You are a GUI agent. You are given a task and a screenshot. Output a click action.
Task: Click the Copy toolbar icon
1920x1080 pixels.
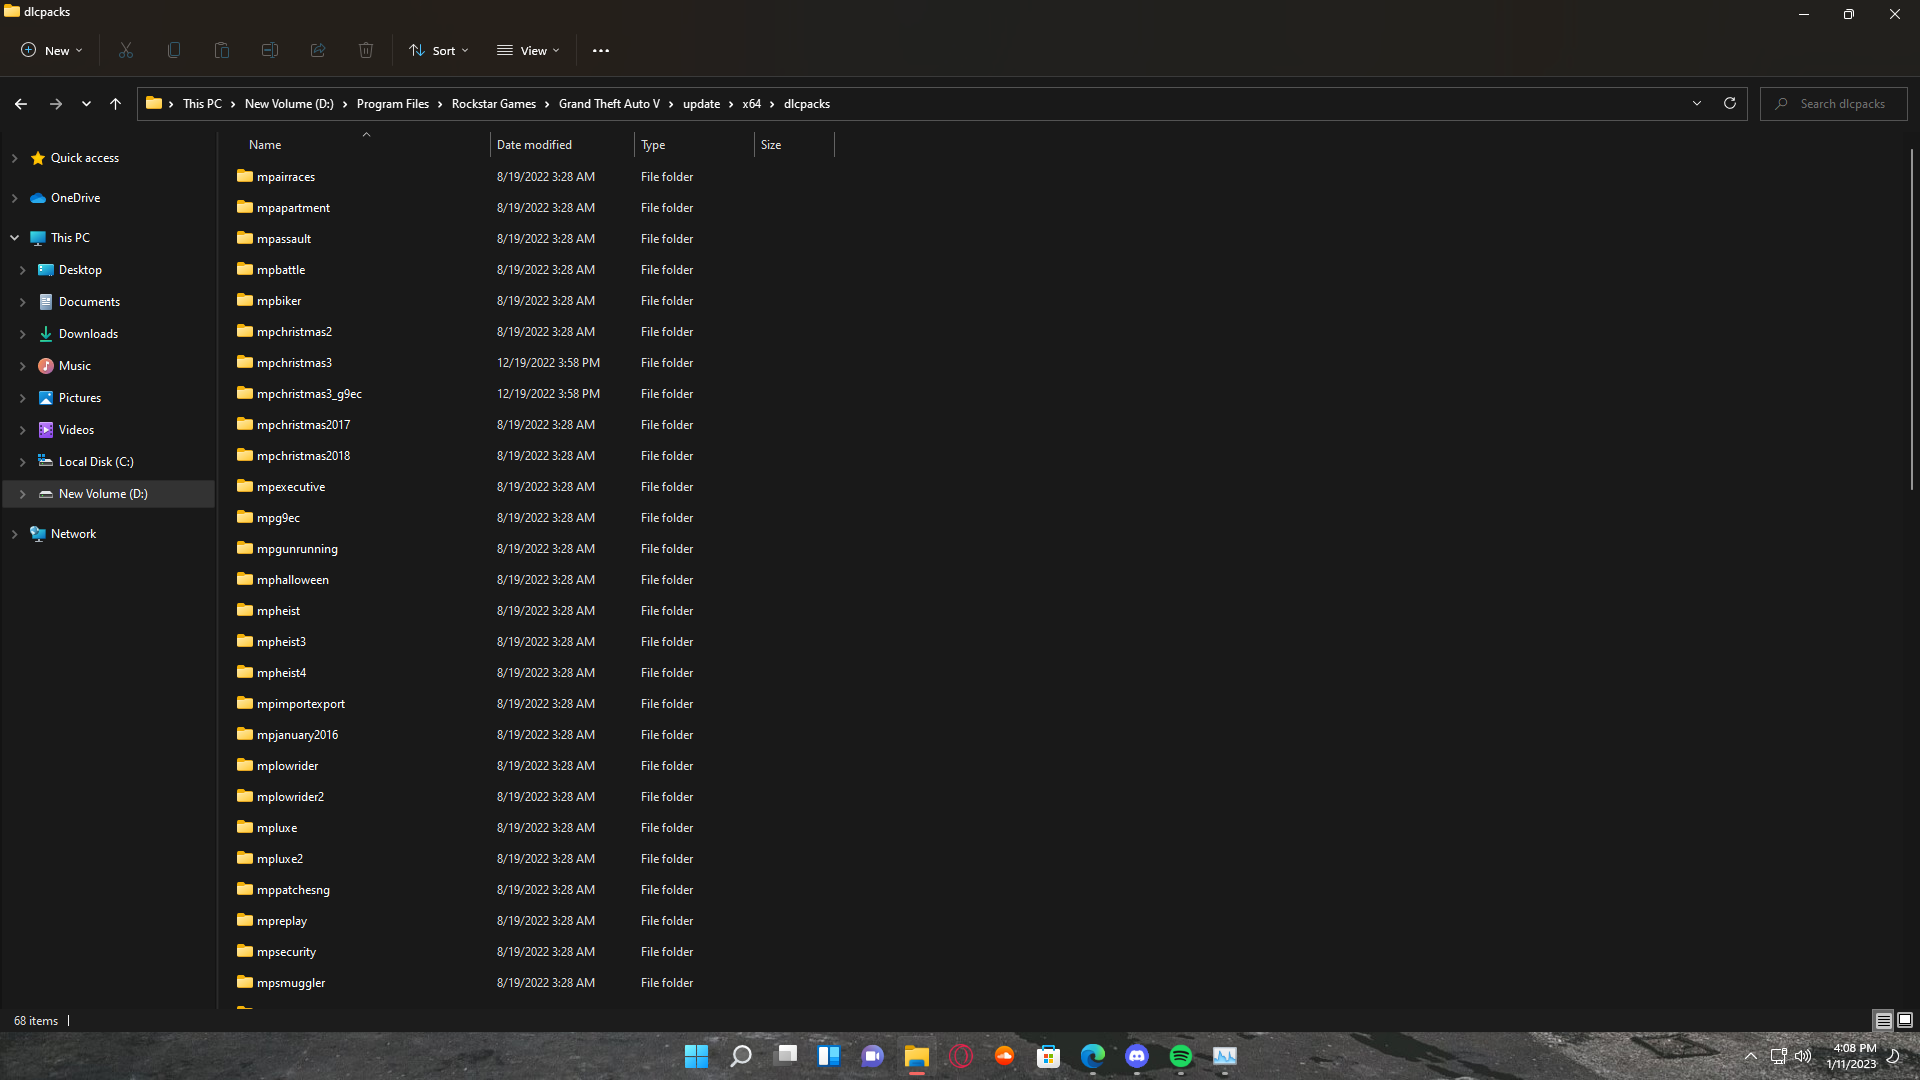click(174, 50)
